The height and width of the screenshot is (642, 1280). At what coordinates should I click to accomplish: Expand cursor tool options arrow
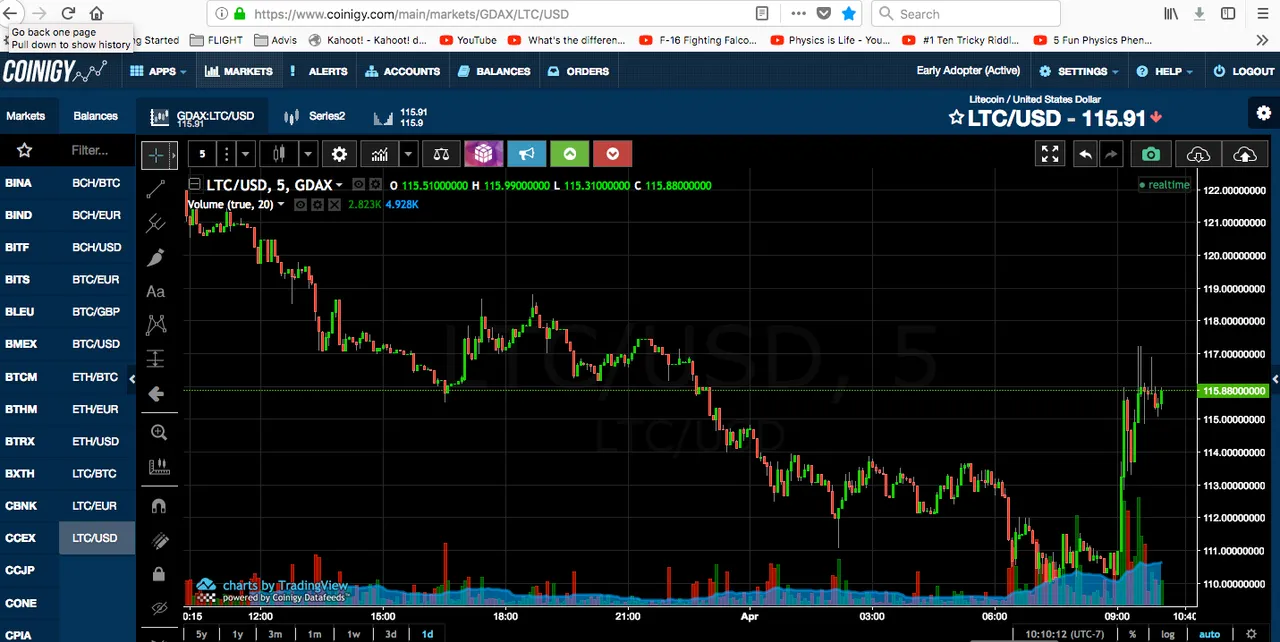(x=173, y=155)
